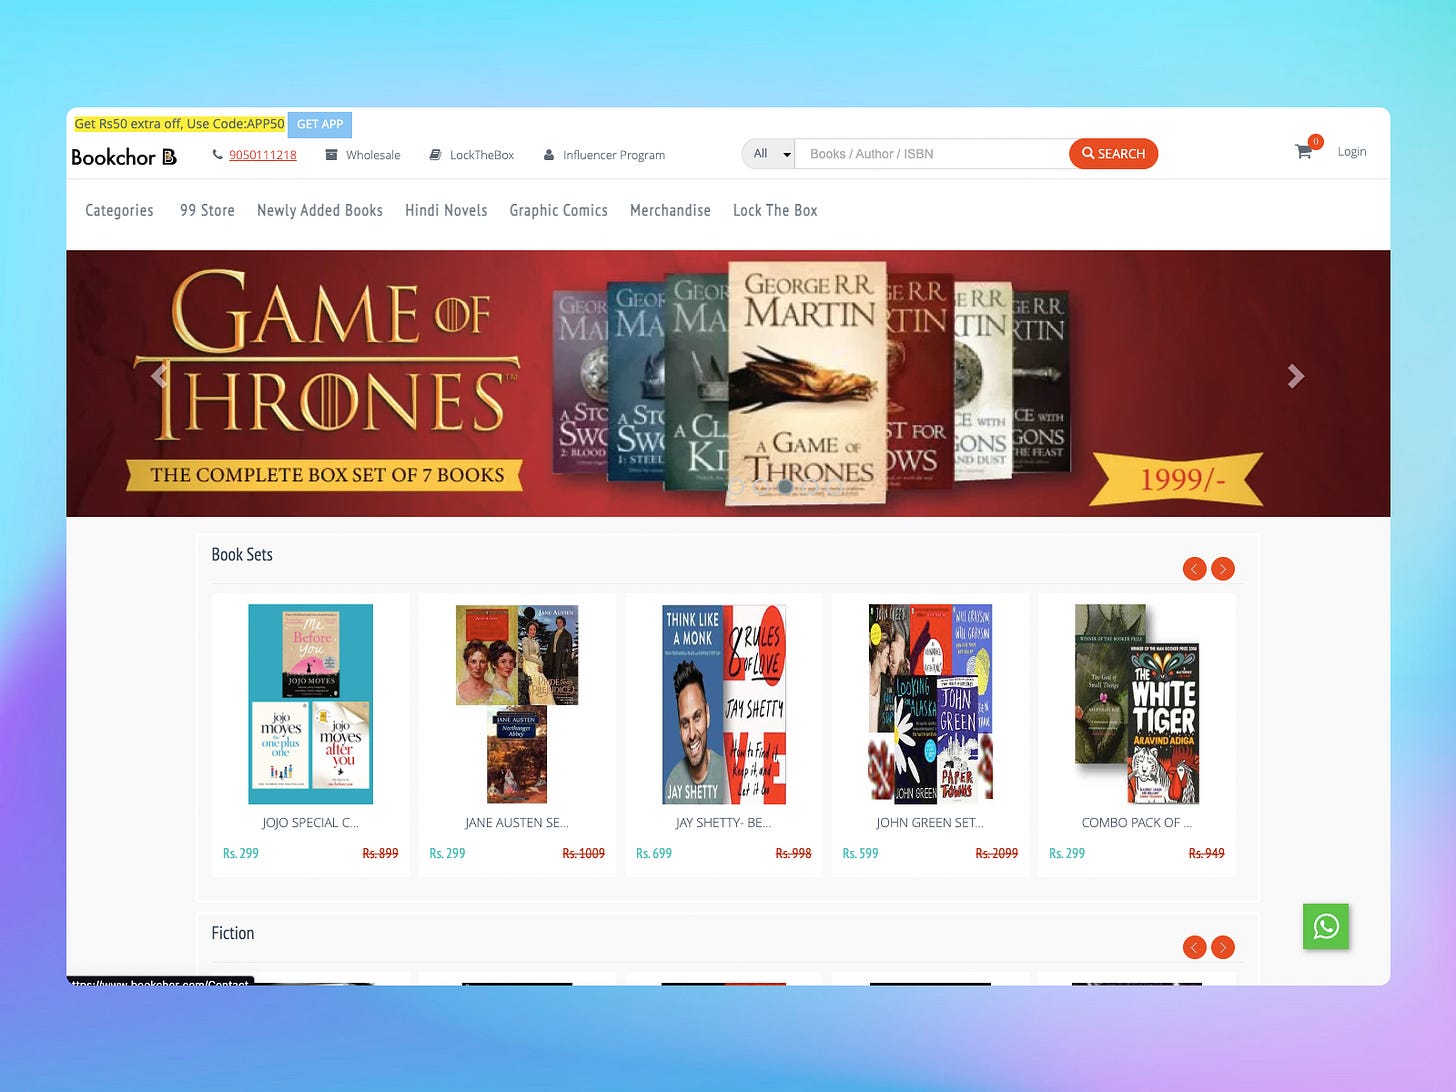Click the struck-through Rs. 2099 price
The image size is (1456, 1092).
(x=997, y=853)
